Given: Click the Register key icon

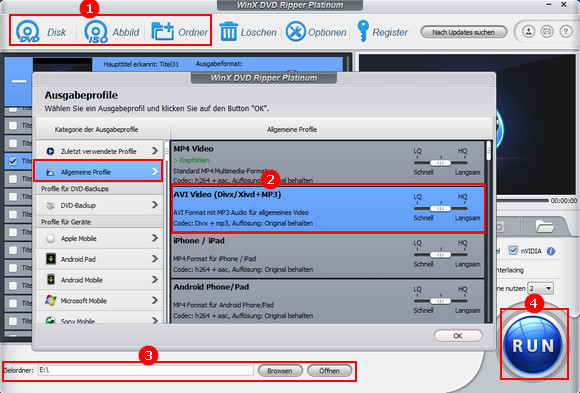Looking at the screenshot, I should tap(363, 31).
